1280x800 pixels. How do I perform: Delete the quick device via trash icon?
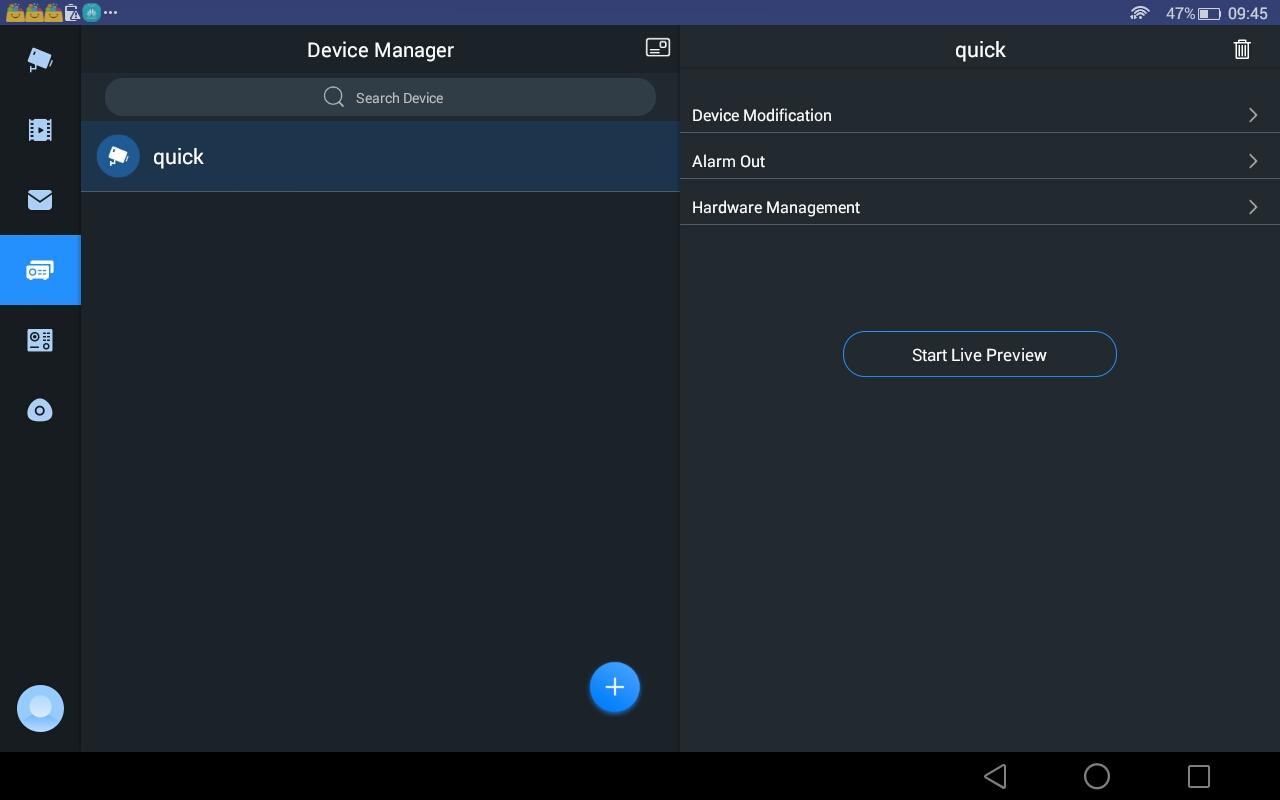1242,49
